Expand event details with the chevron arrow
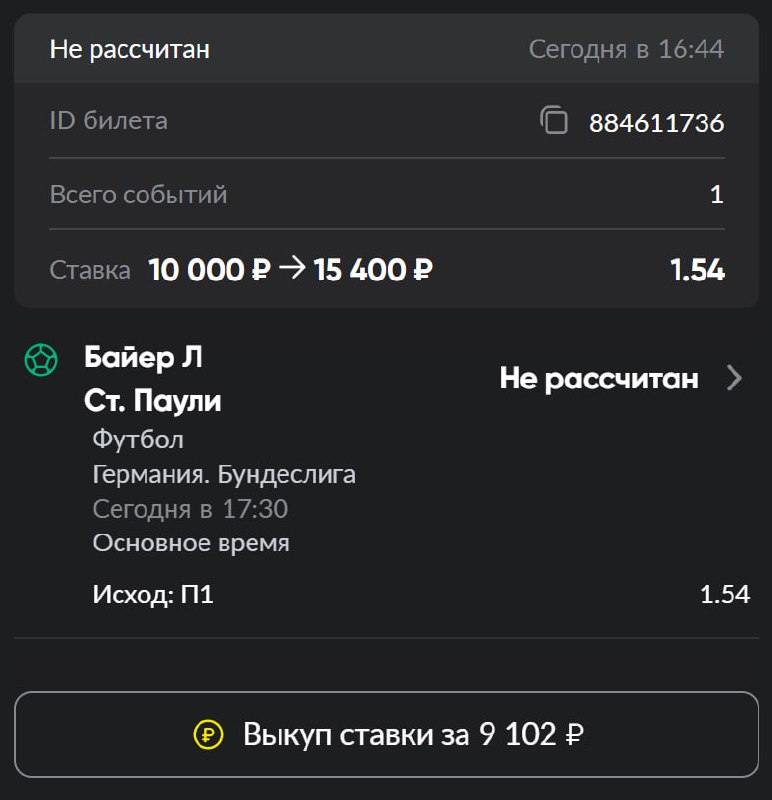Screen dimensions: 772x800 coord(734,378)
